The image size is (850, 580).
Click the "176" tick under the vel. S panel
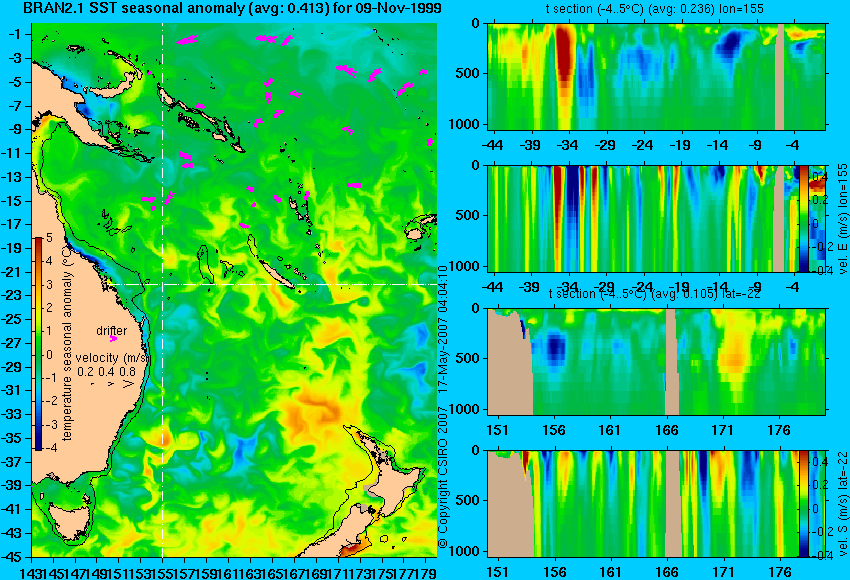[780, 572]
